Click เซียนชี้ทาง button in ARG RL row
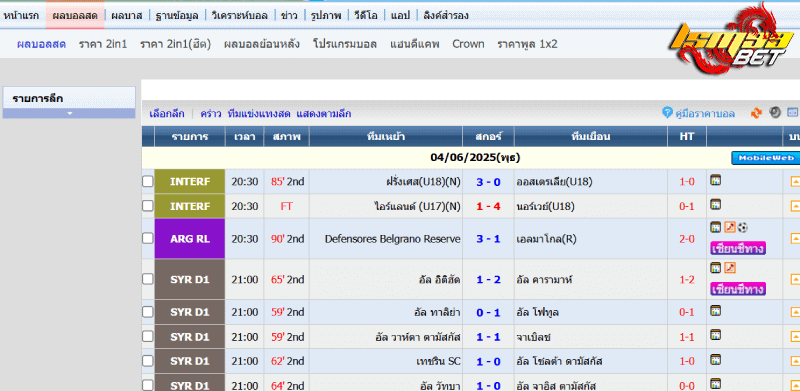Image resolution: width=800 pixels, height=391 pixels. coord(738,249)
